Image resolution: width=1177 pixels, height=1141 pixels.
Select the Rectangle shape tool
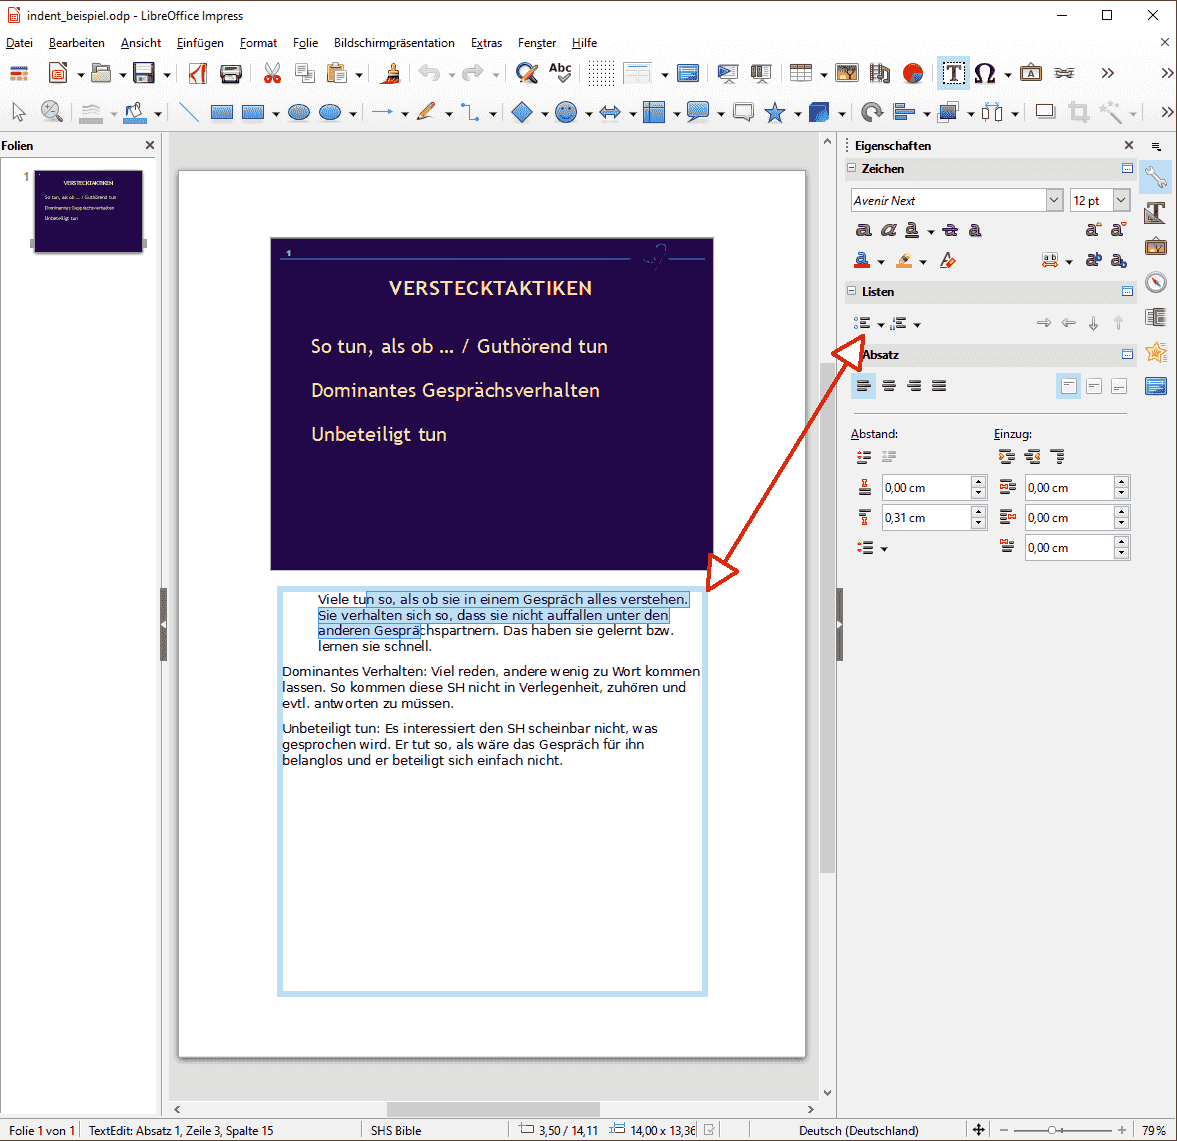click(x=221, y=113)
